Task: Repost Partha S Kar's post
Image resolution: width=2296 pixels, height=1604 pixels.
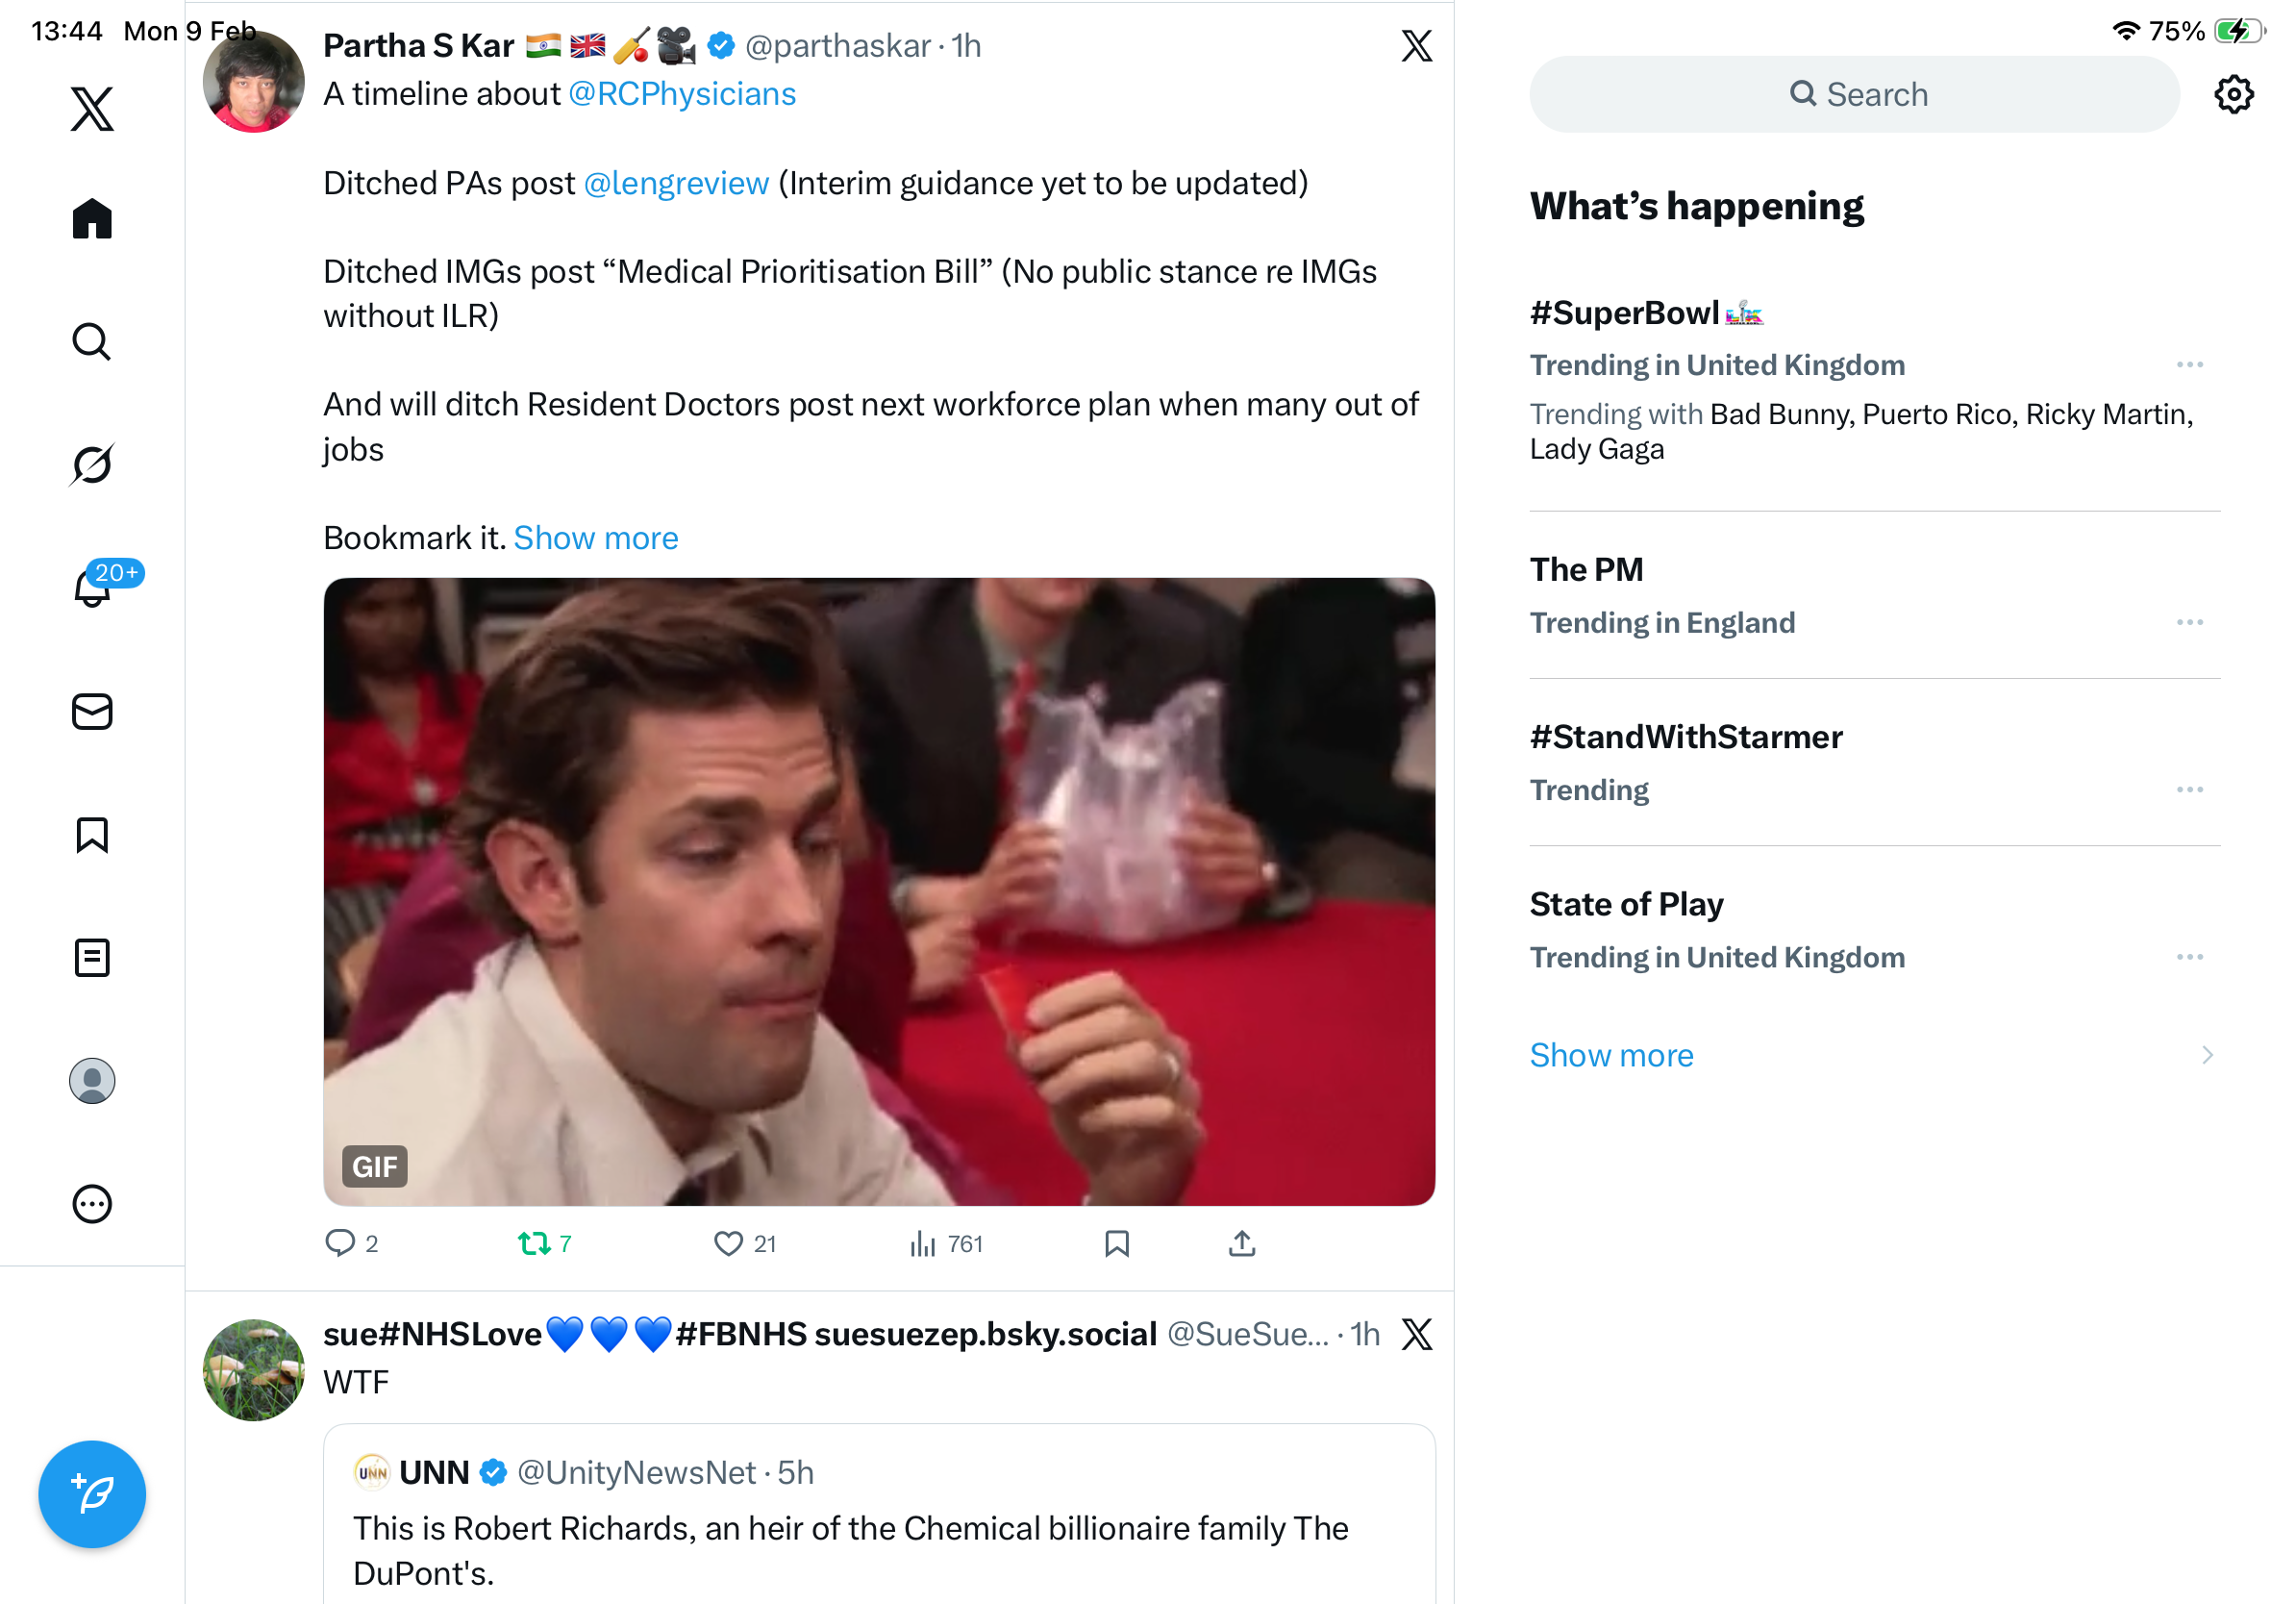Action: [x=534, y=1243]
